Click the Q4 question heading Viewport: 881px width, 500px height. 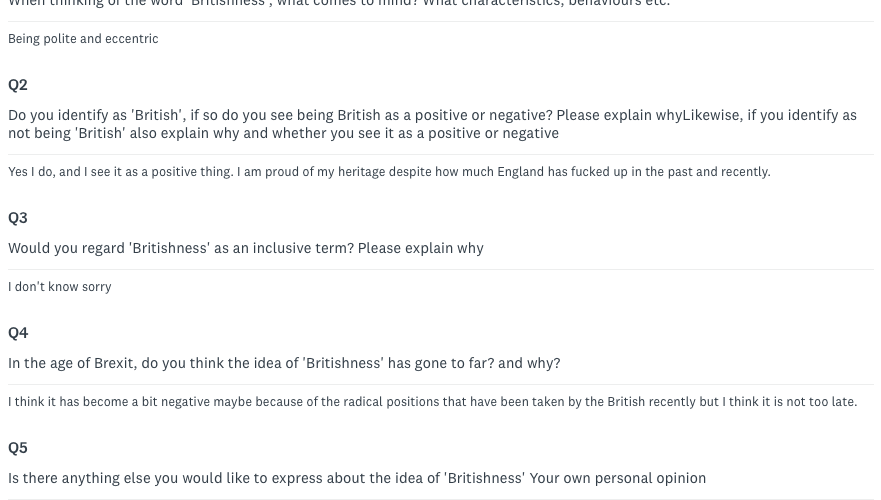click(x=18, y=333)
